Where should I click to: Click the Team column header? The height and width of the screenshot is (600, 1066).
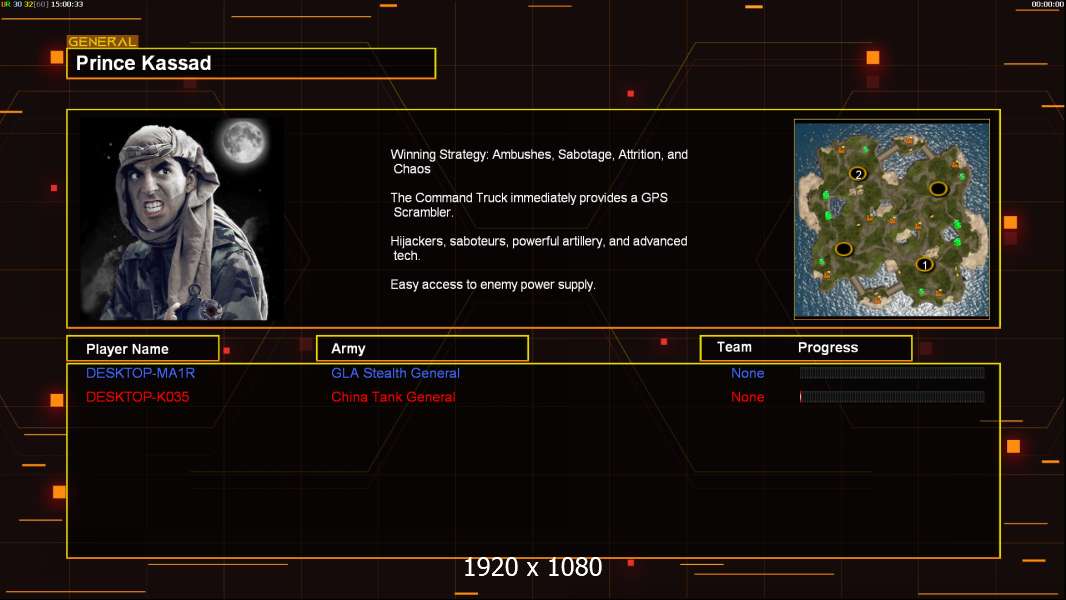click(734, 347)
